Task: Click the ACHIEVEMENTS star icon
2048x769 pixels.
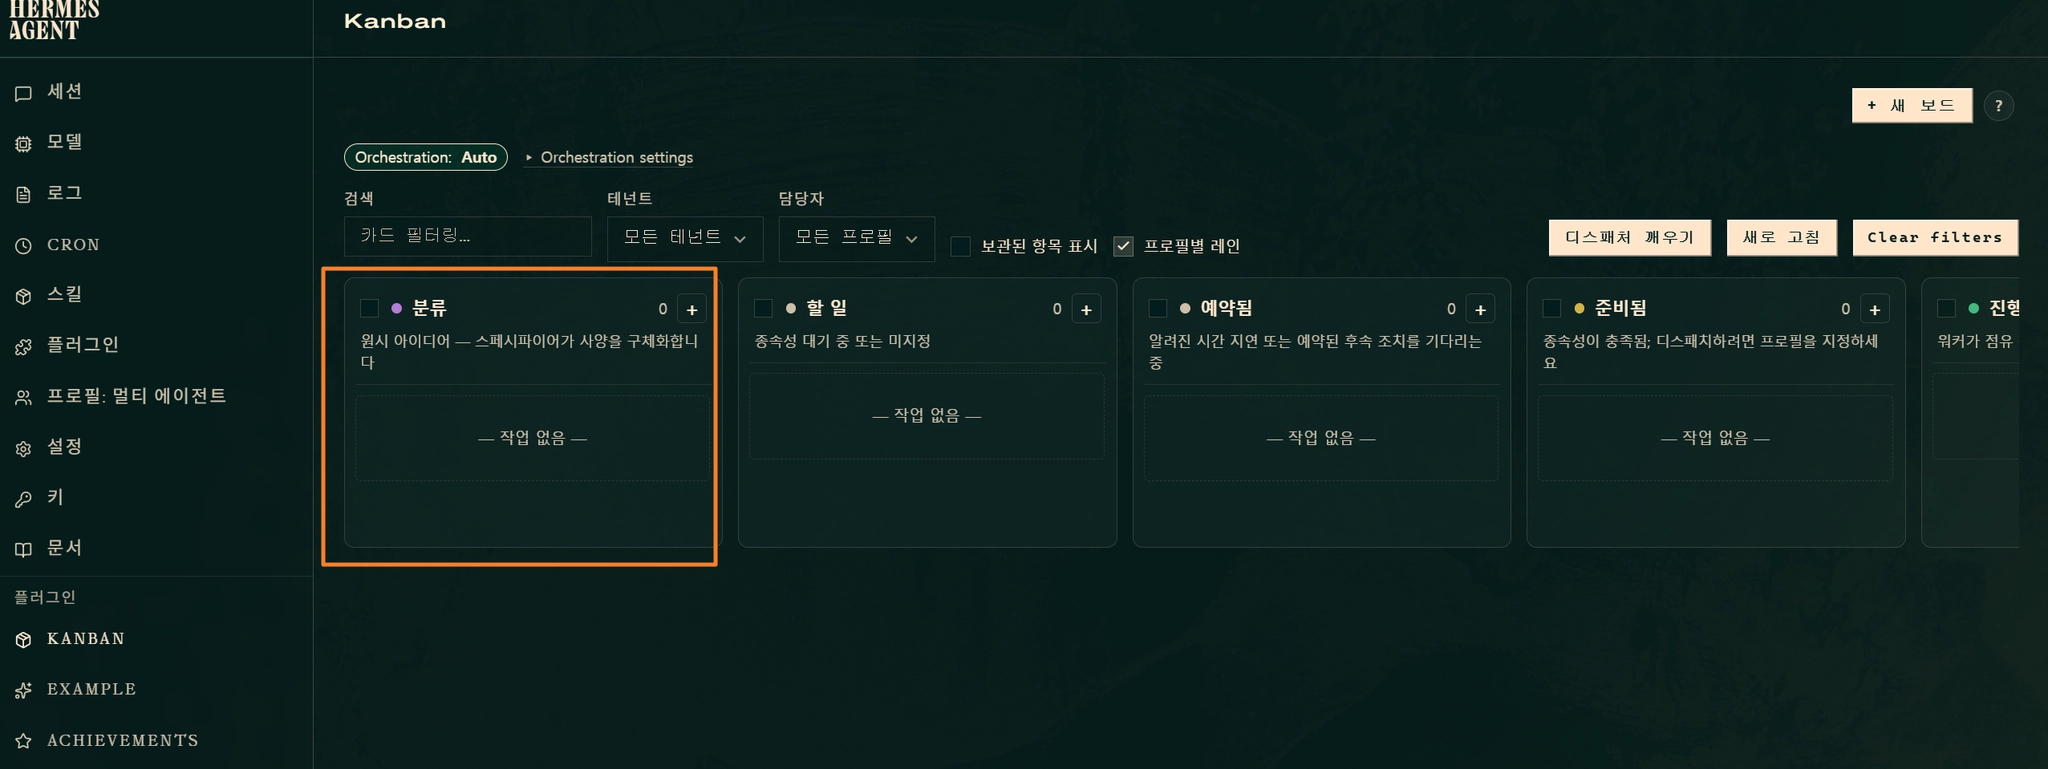Action: point(23,741)
